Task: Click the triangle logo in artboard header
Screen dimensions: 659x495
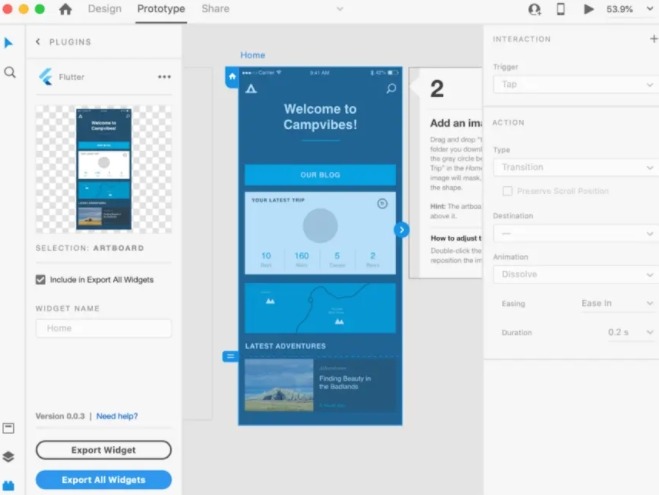Action: 251,89
